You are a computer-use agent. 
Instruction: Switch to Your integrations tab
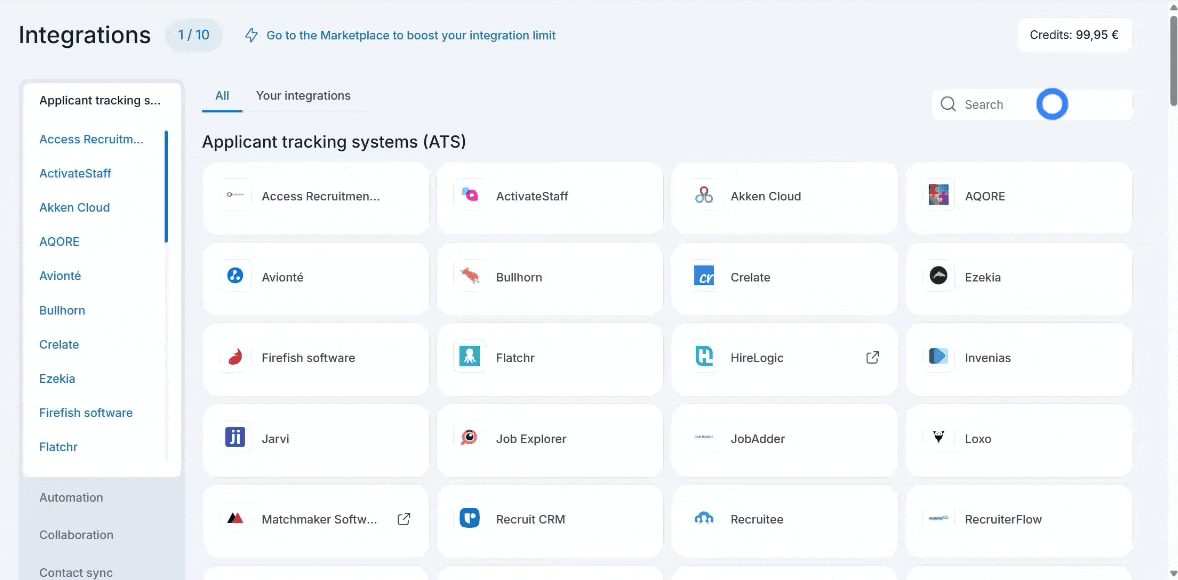(x=303, y=96)
